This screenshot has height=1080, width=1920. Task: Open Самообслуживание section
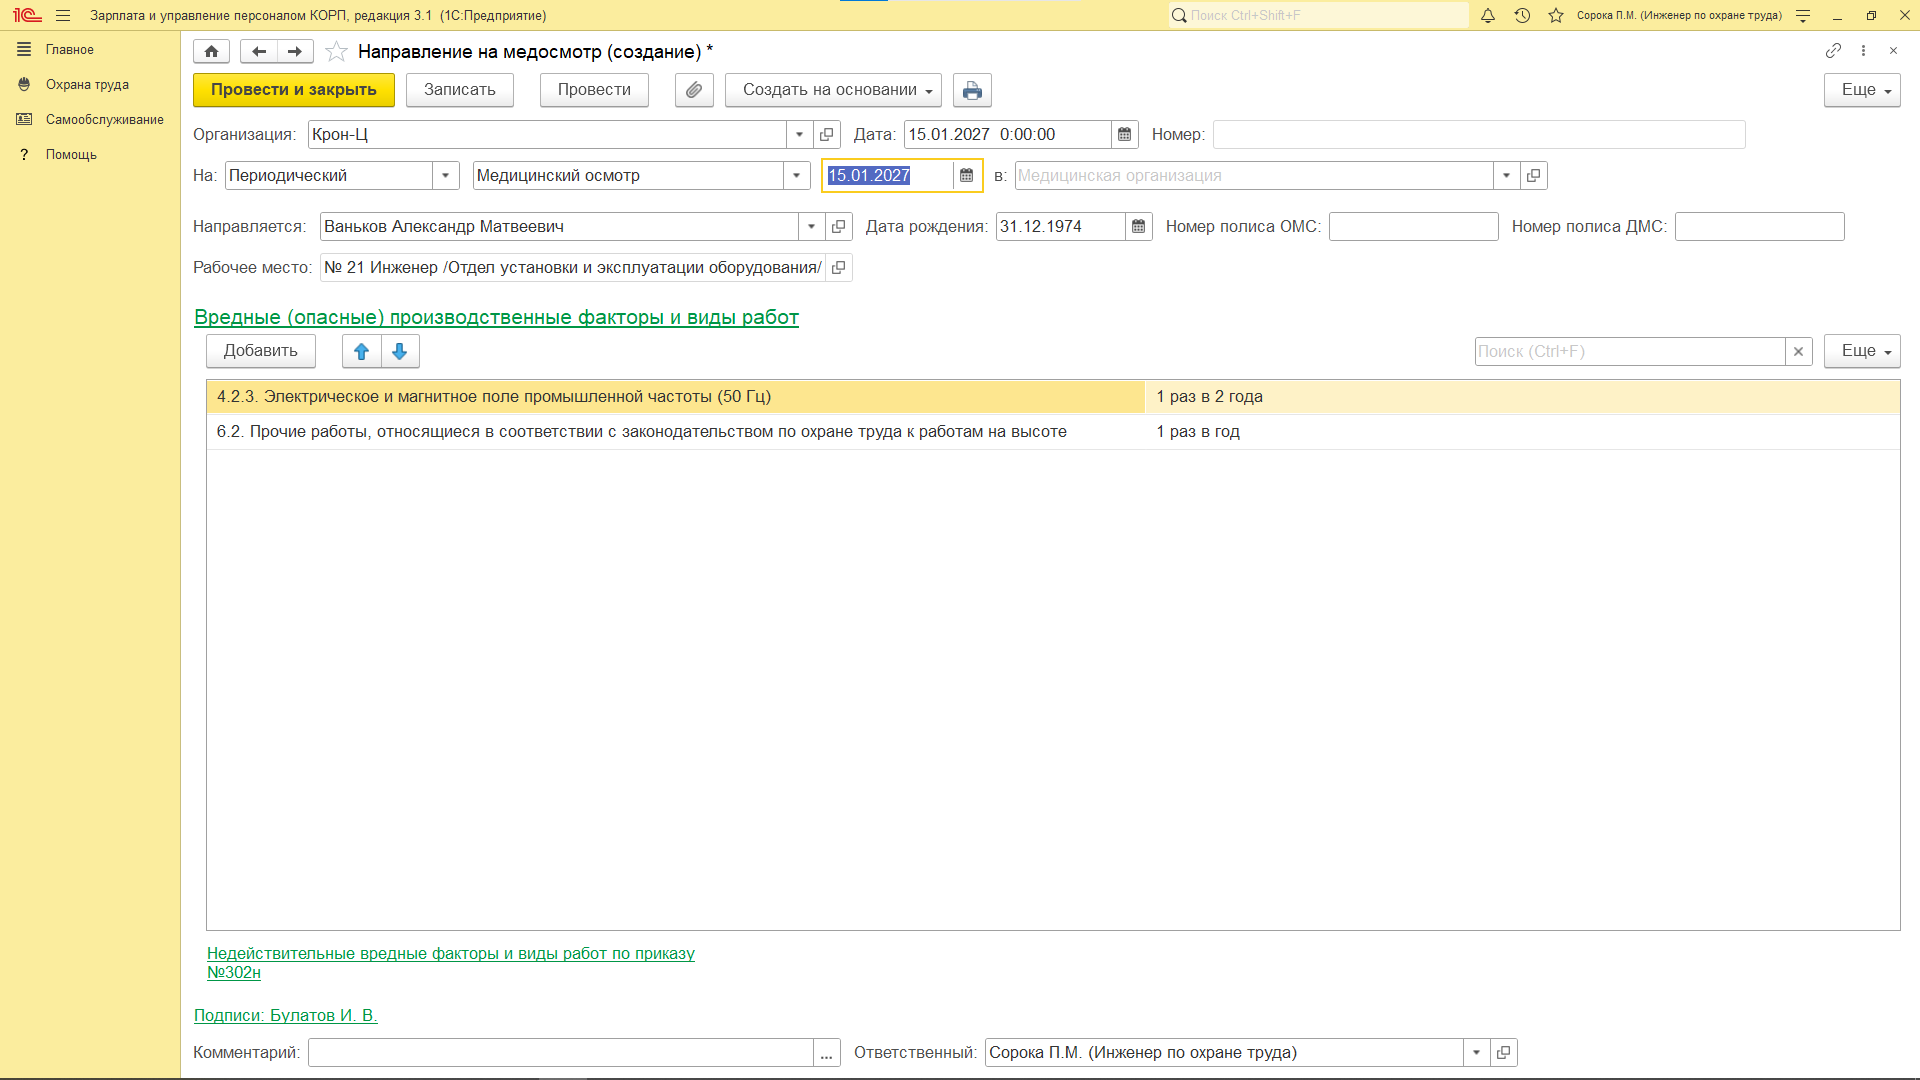click(104, 120)
